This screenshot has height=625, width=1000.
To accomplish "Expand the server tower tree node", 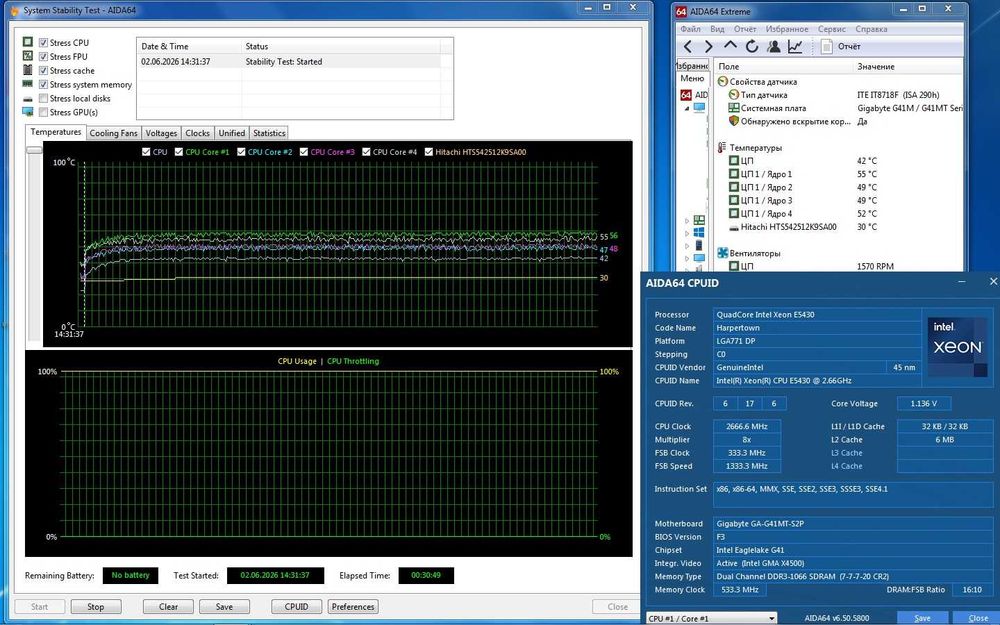I will [x=687, y=246].
